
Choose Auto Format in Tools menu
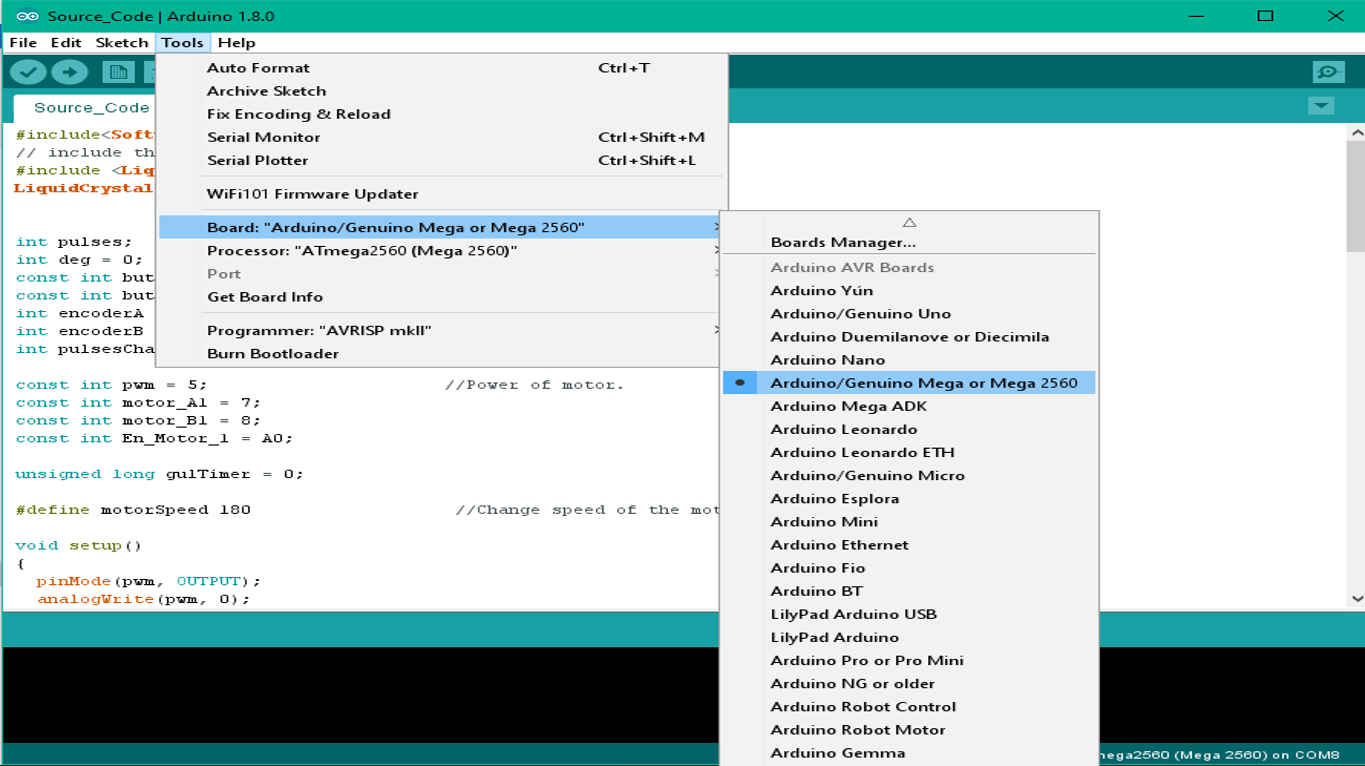point(258,68)
